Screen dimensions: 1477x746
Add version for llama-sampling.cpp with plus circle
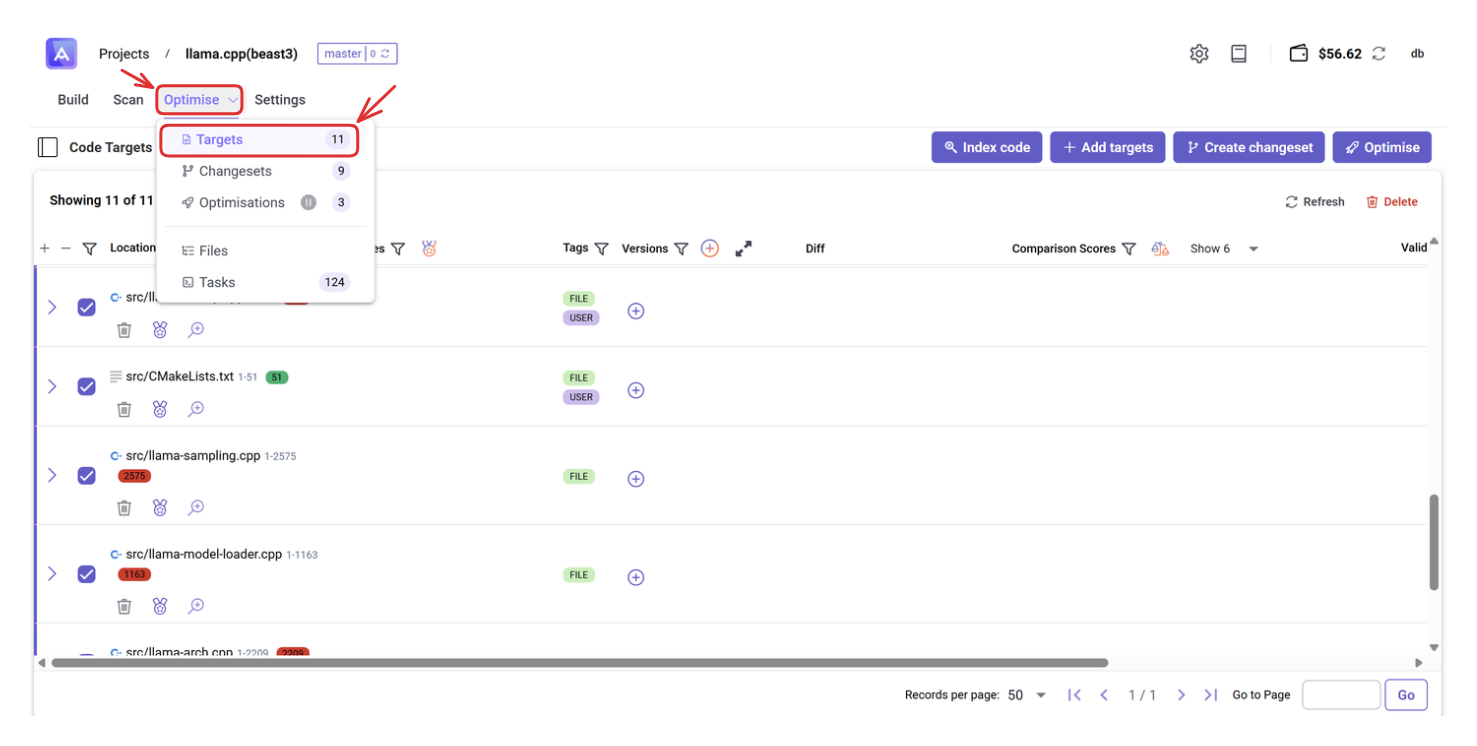click(x=635, y=478)
